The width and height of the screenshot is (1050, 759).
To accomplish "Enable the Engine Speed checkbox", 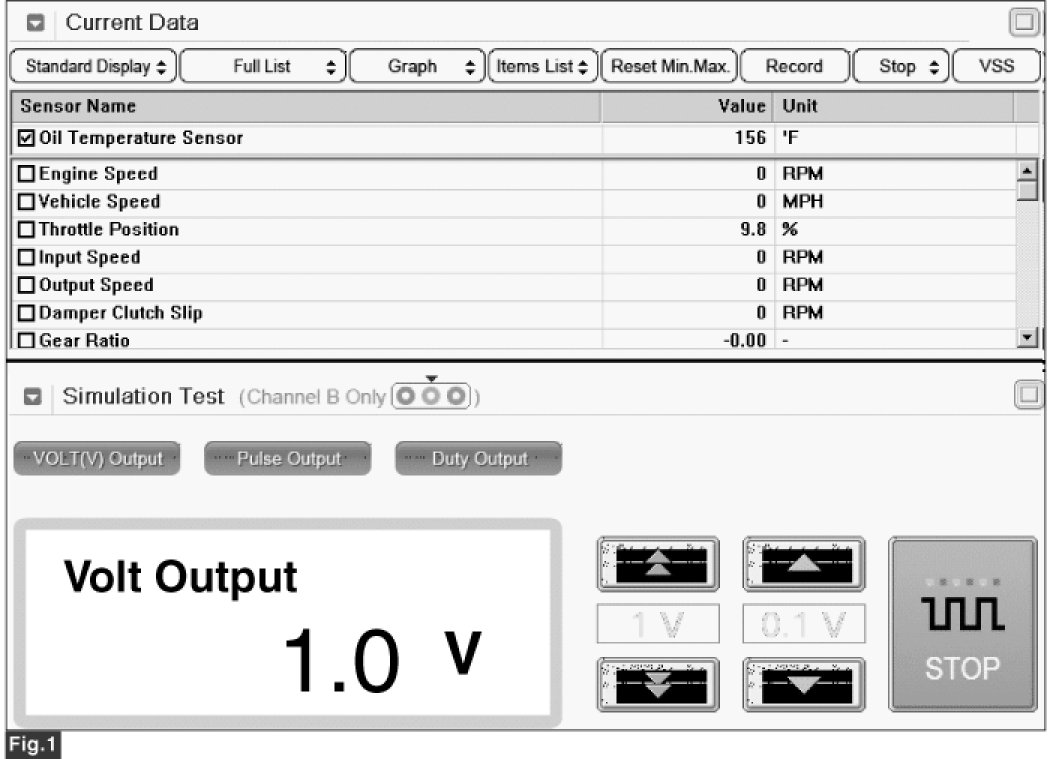I will (26, 174).
